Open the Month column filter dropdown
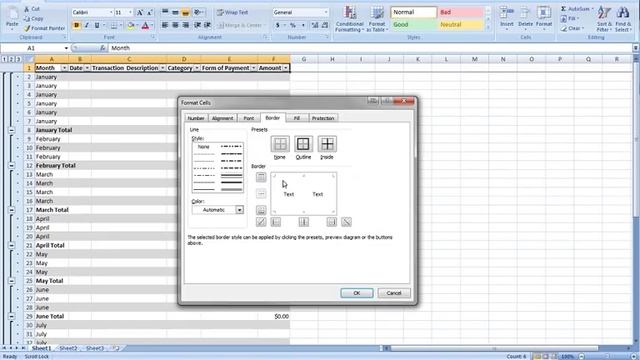Image resolution: width=640 pixels, height=360 pixels. click(64, 68)
